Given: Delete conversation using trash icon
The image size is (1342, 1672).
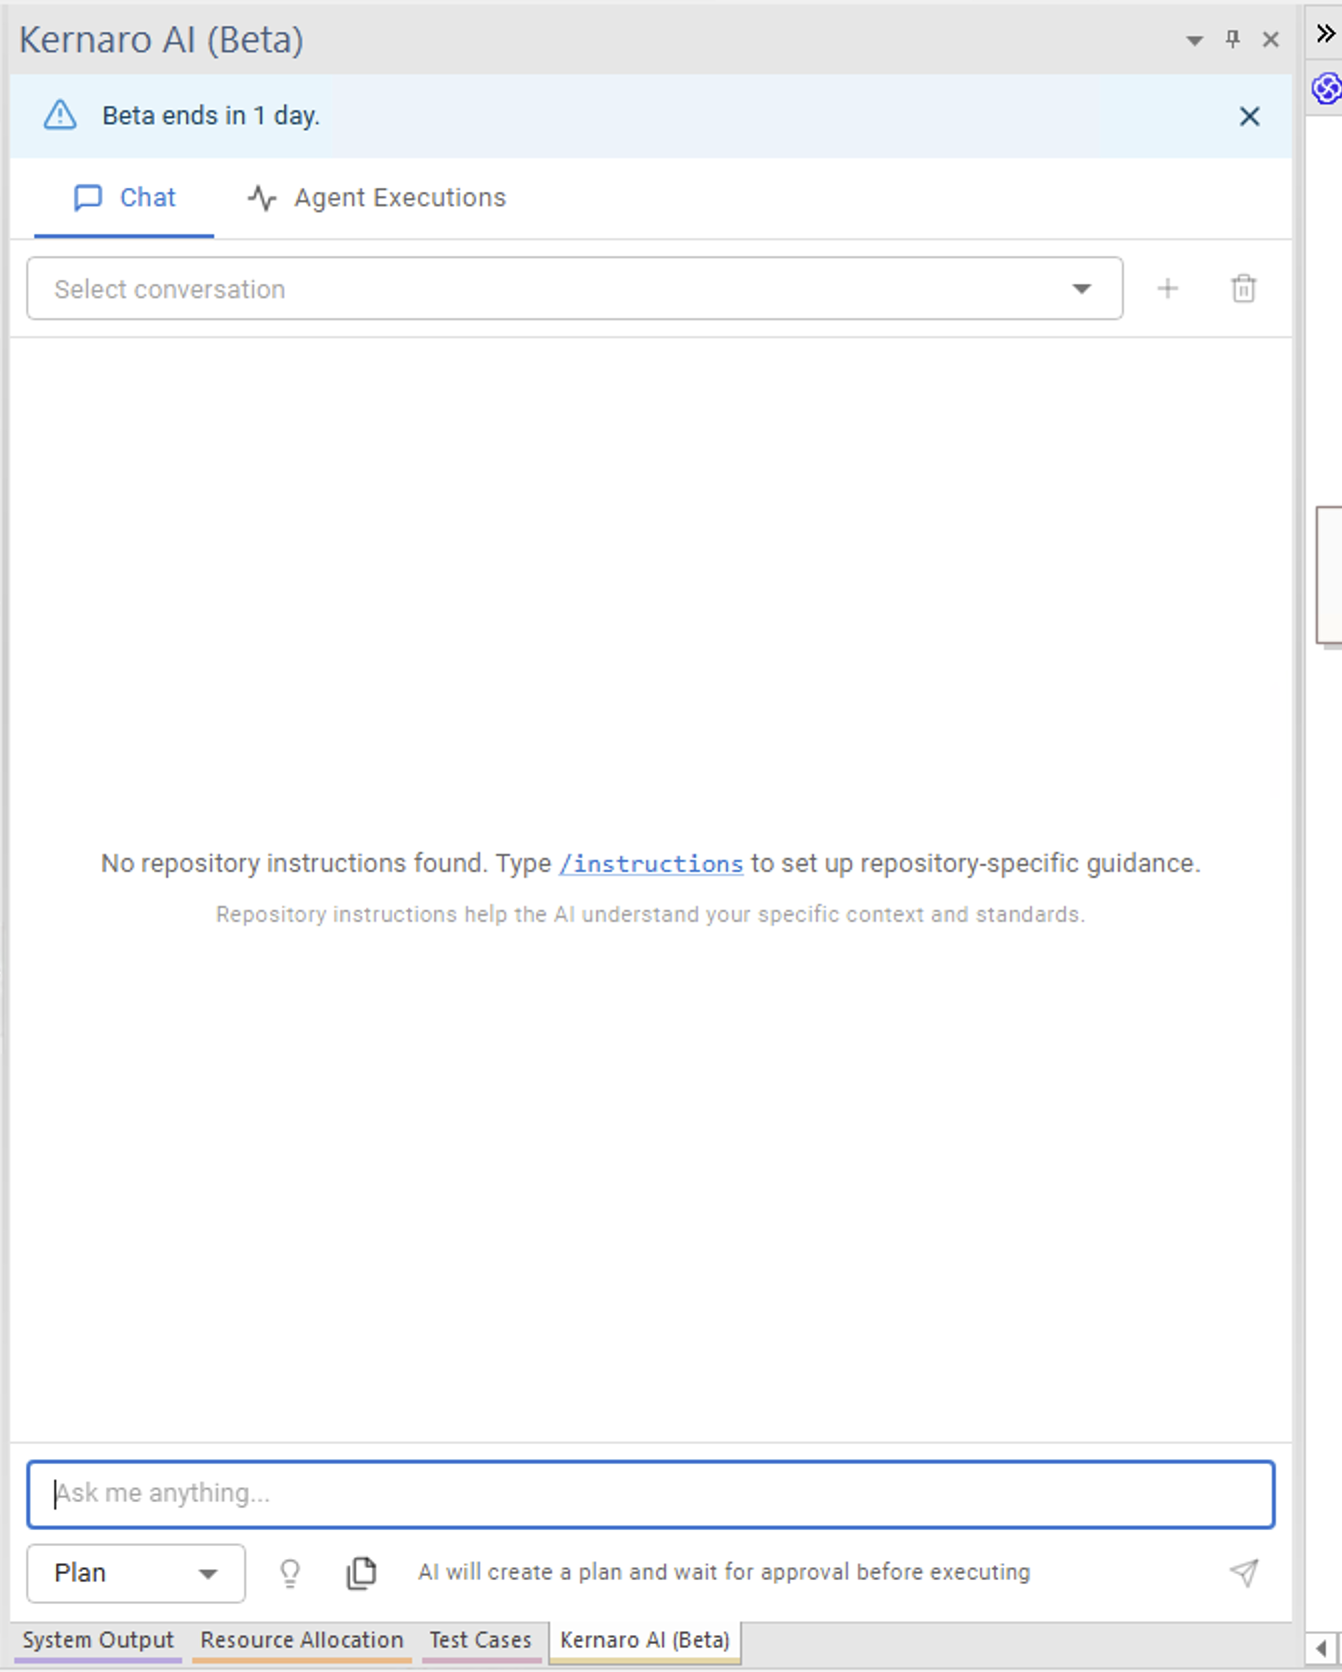Looking at the screenshot, I should (x=1243, y=289).
